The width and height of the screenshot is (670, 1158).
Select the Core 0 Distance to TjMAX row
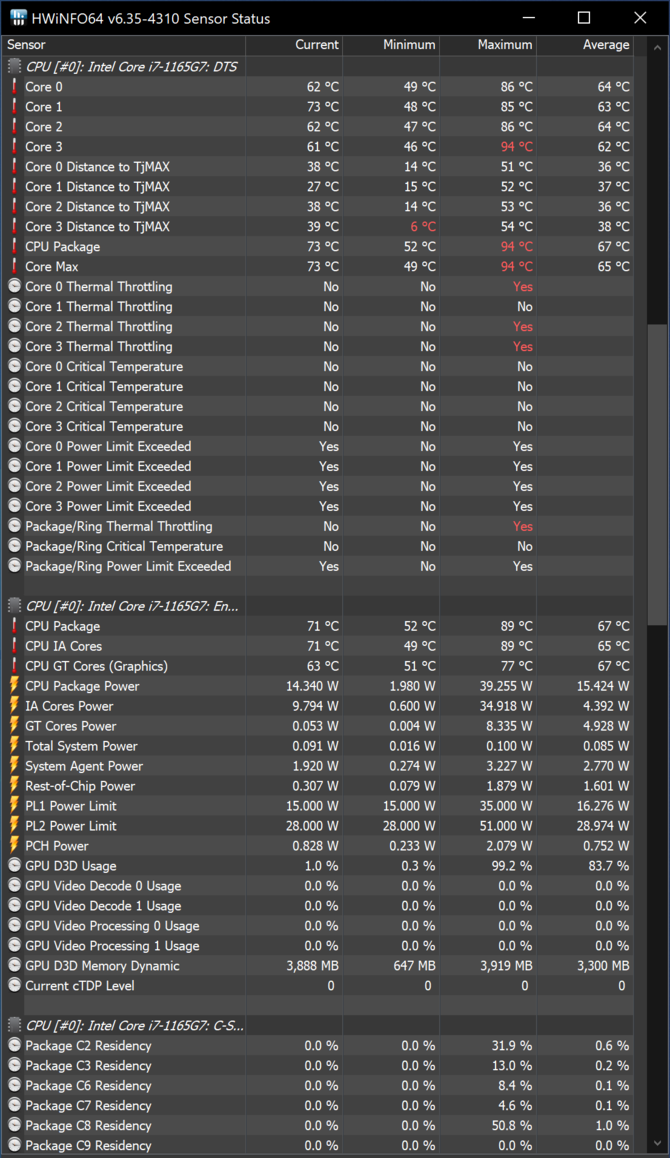point(318,166)
